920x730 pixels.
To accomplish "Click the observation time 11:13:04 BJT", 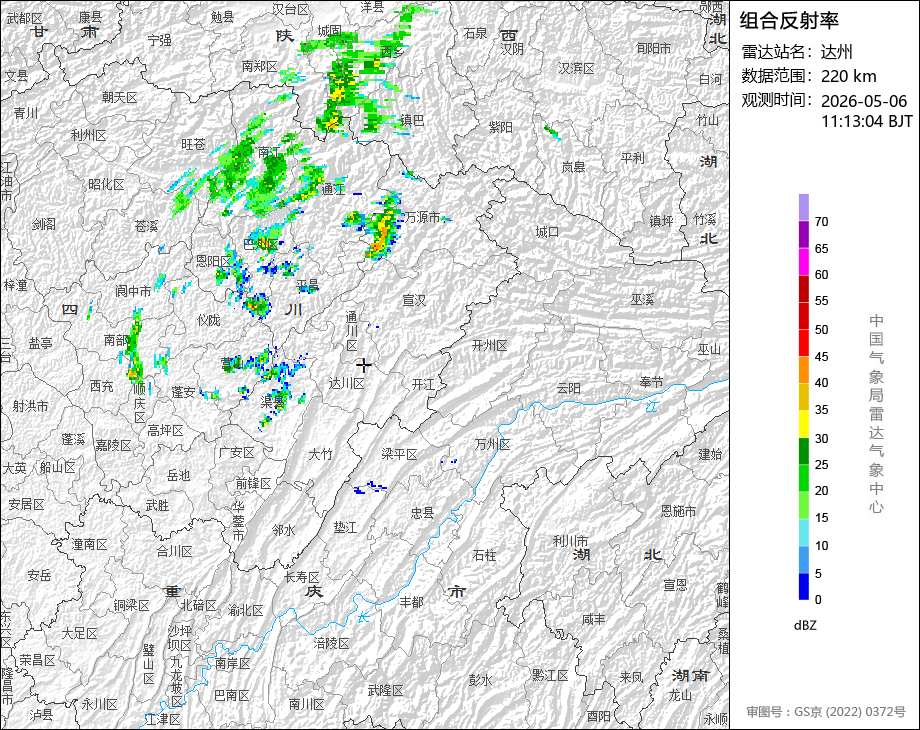I will (867, 121).
